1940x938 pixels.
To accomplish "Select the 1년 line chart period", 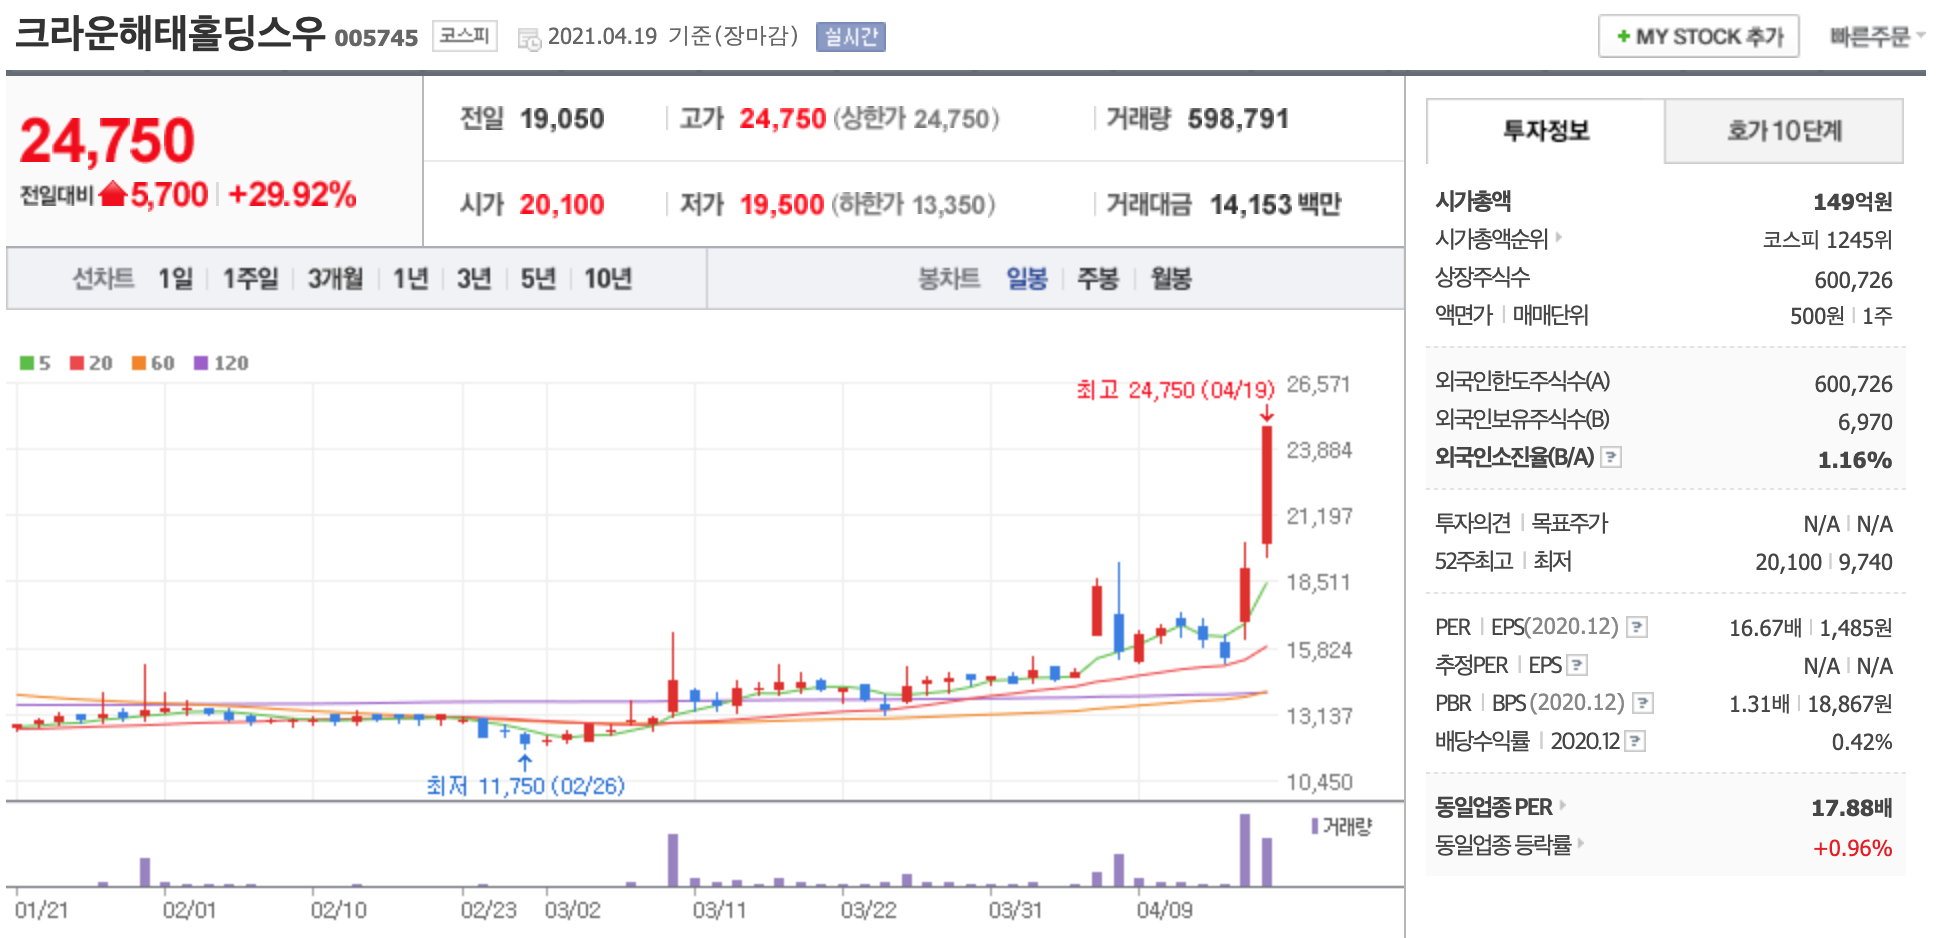I will [410, 278].
